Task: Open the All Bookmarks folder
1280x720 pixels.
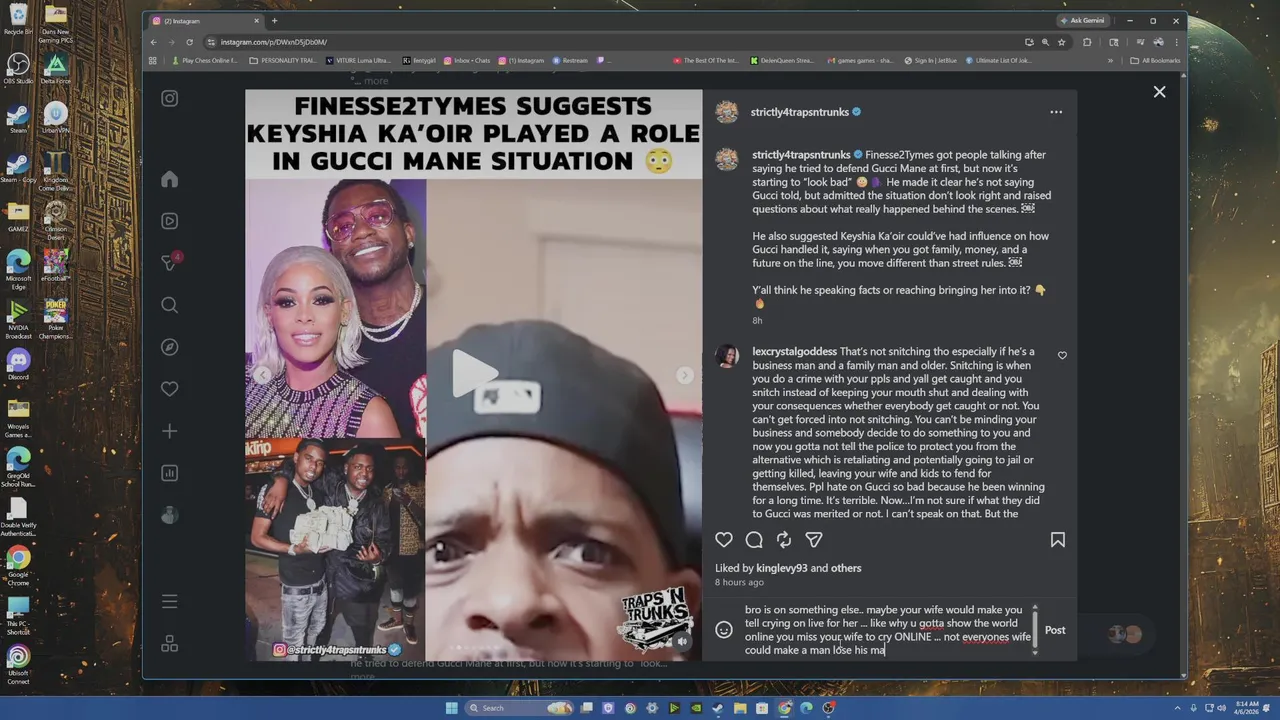Action: [x=1154, y=60]
